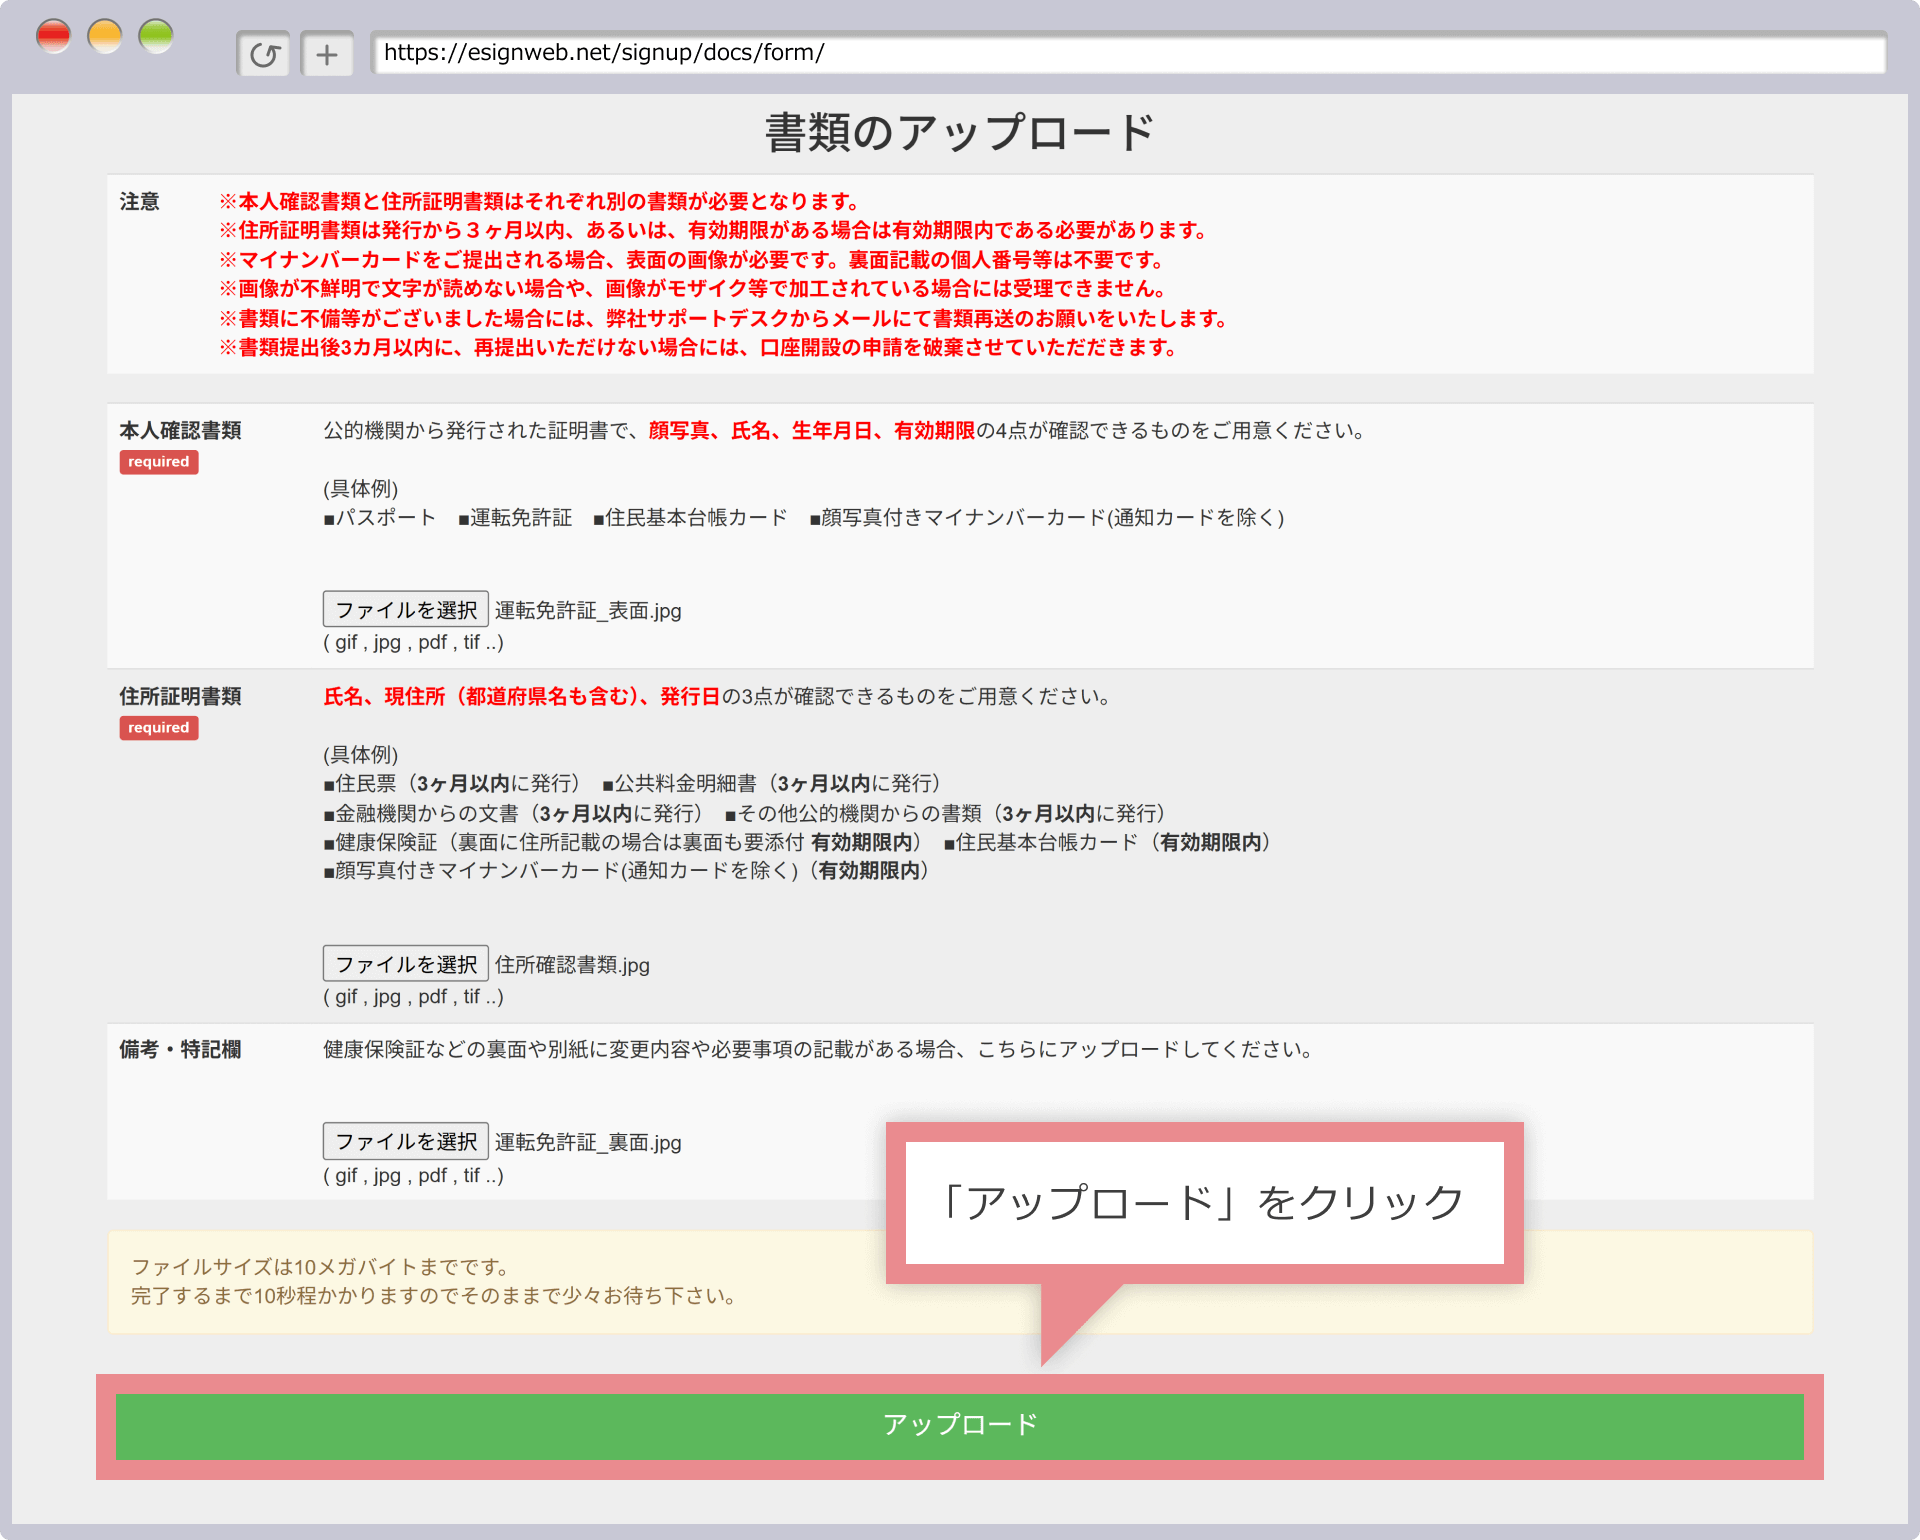
Task: Click the browser reload icon
Action: click(264, 54)
